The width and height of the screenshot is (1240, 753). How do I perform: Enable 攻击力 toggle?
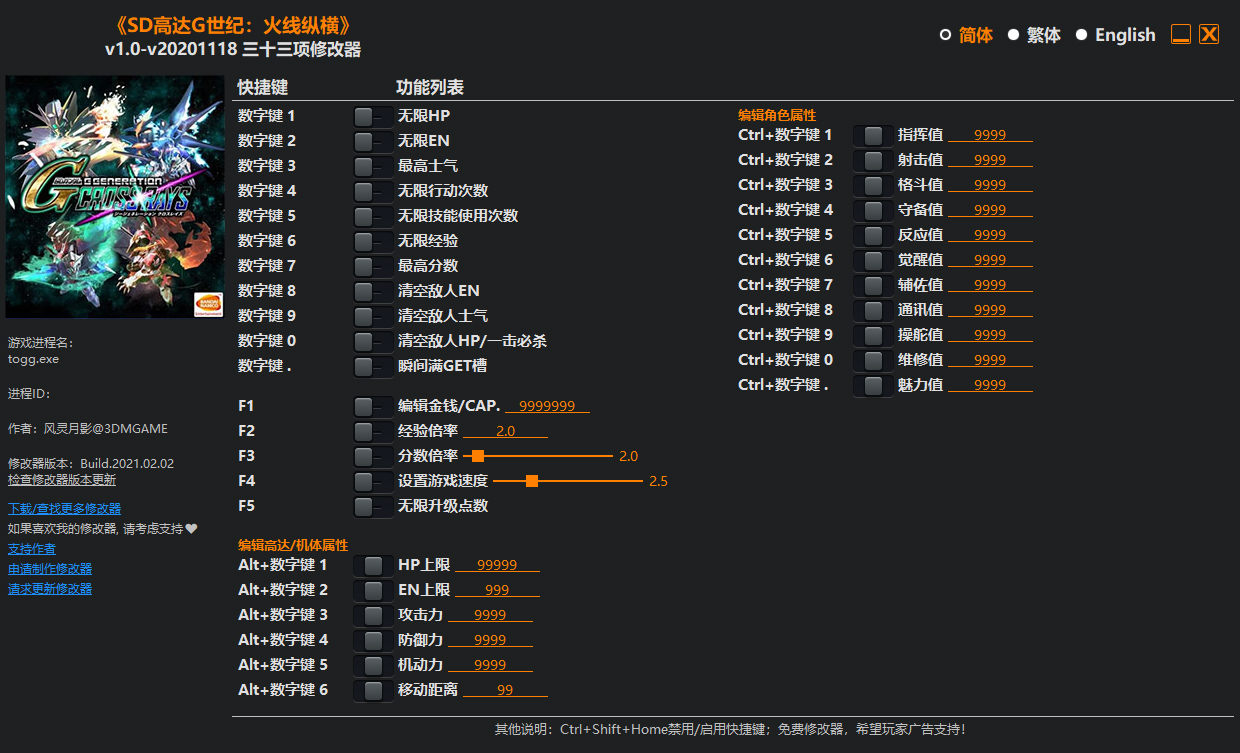373,615
